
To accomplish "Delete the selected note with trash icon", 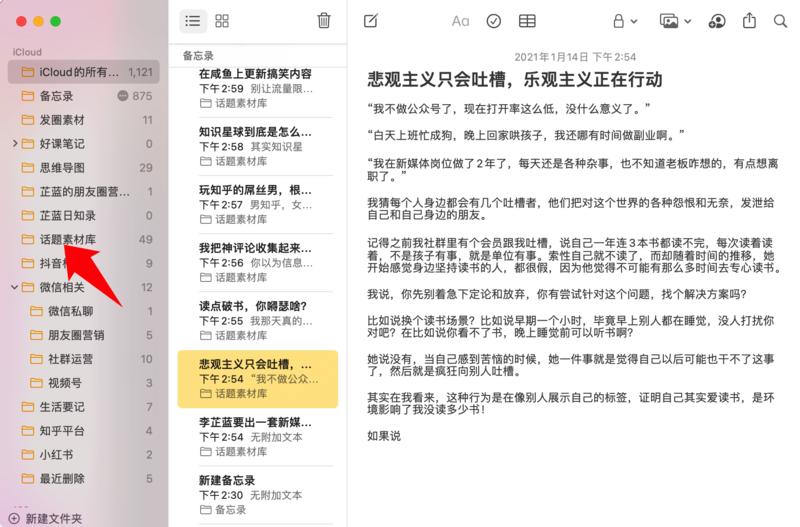I will point(323,21).
